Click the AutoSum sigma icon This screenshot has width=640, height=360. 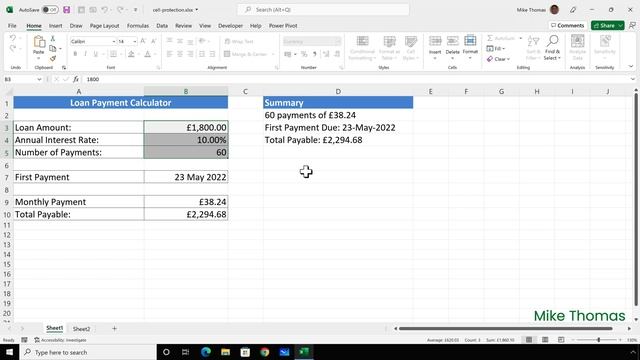490,38
